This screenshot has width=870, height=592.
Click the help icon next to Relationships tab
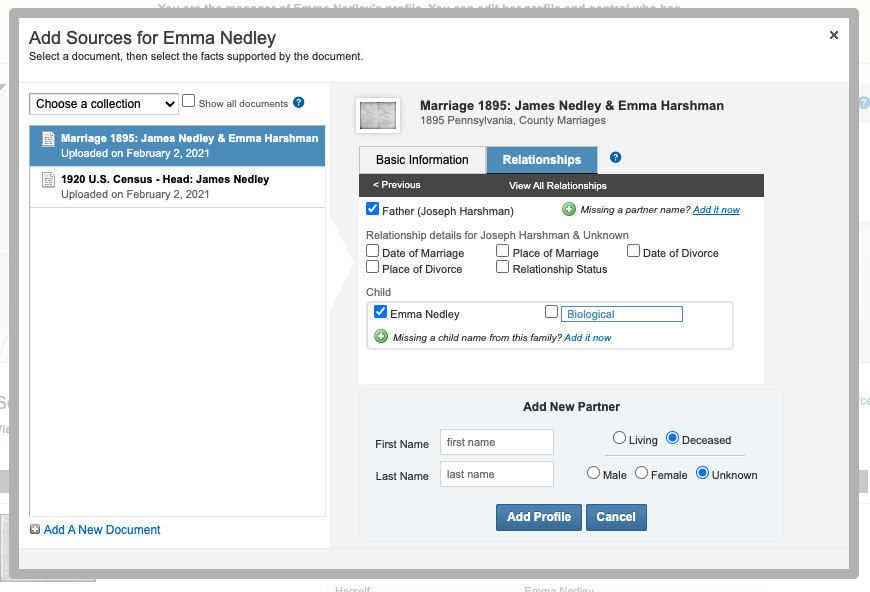tap(616, 158)
